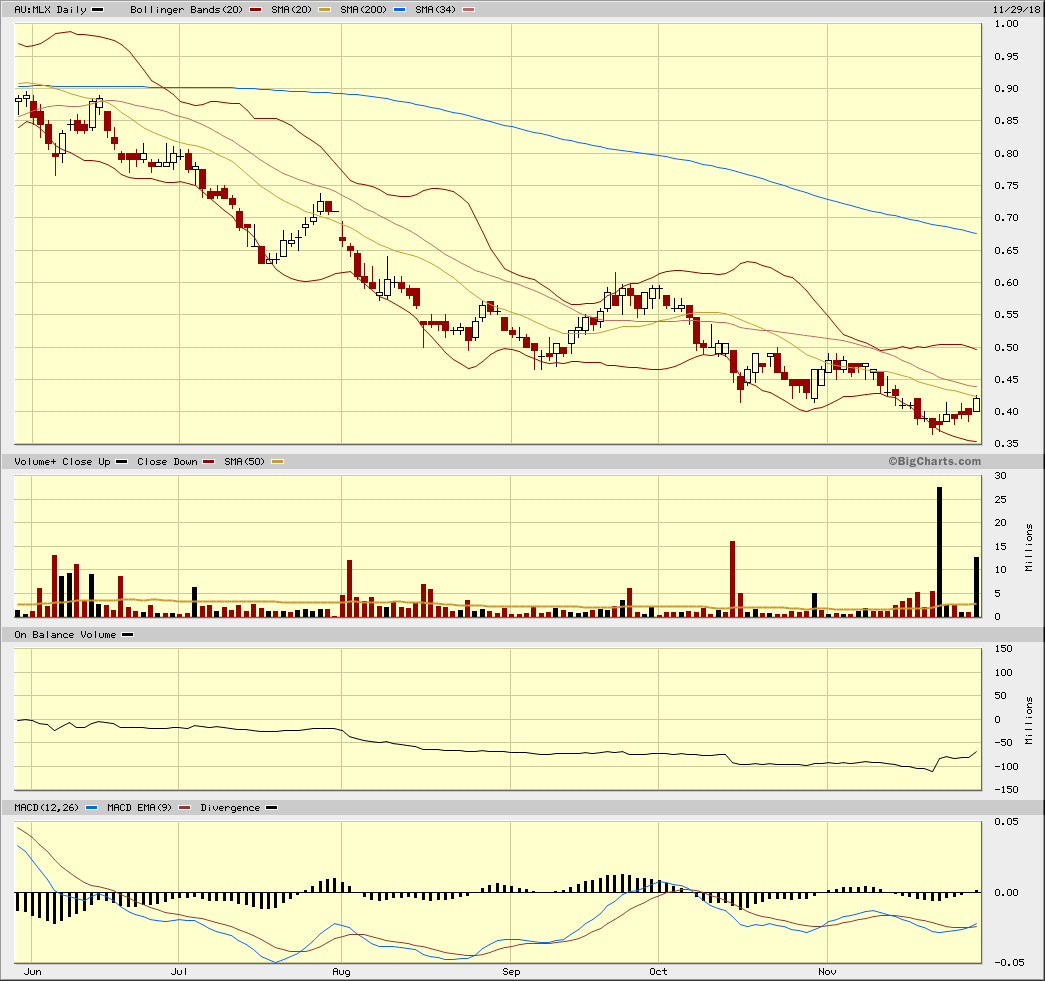Click the OBV axis label 150
1045x981 pixels.
pos(1003,649)
